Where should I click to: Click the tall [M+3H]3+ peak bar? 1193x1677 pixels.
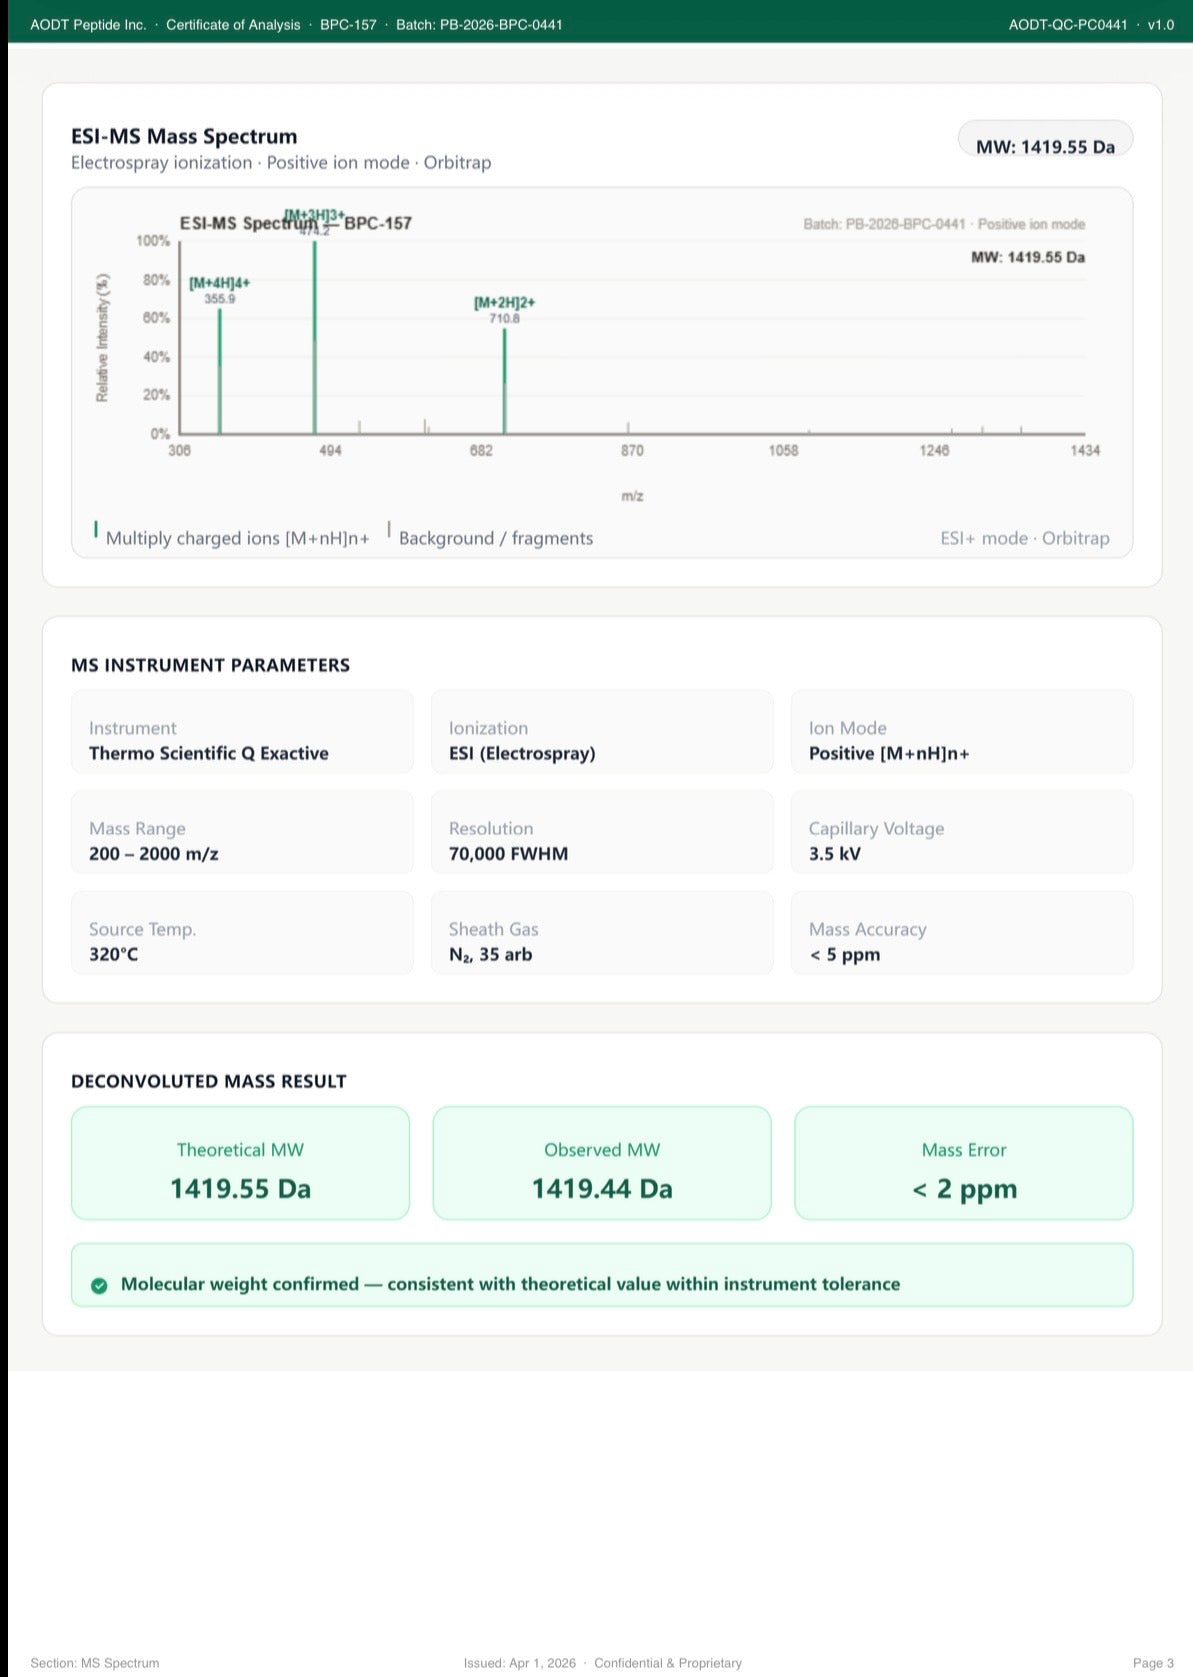[315, 336]
